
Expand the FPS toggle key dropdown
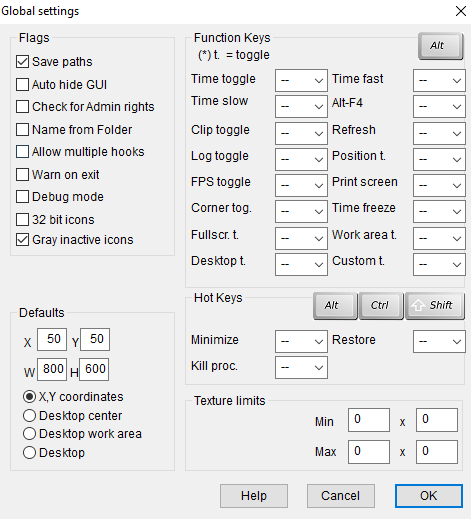coord(301,185)
